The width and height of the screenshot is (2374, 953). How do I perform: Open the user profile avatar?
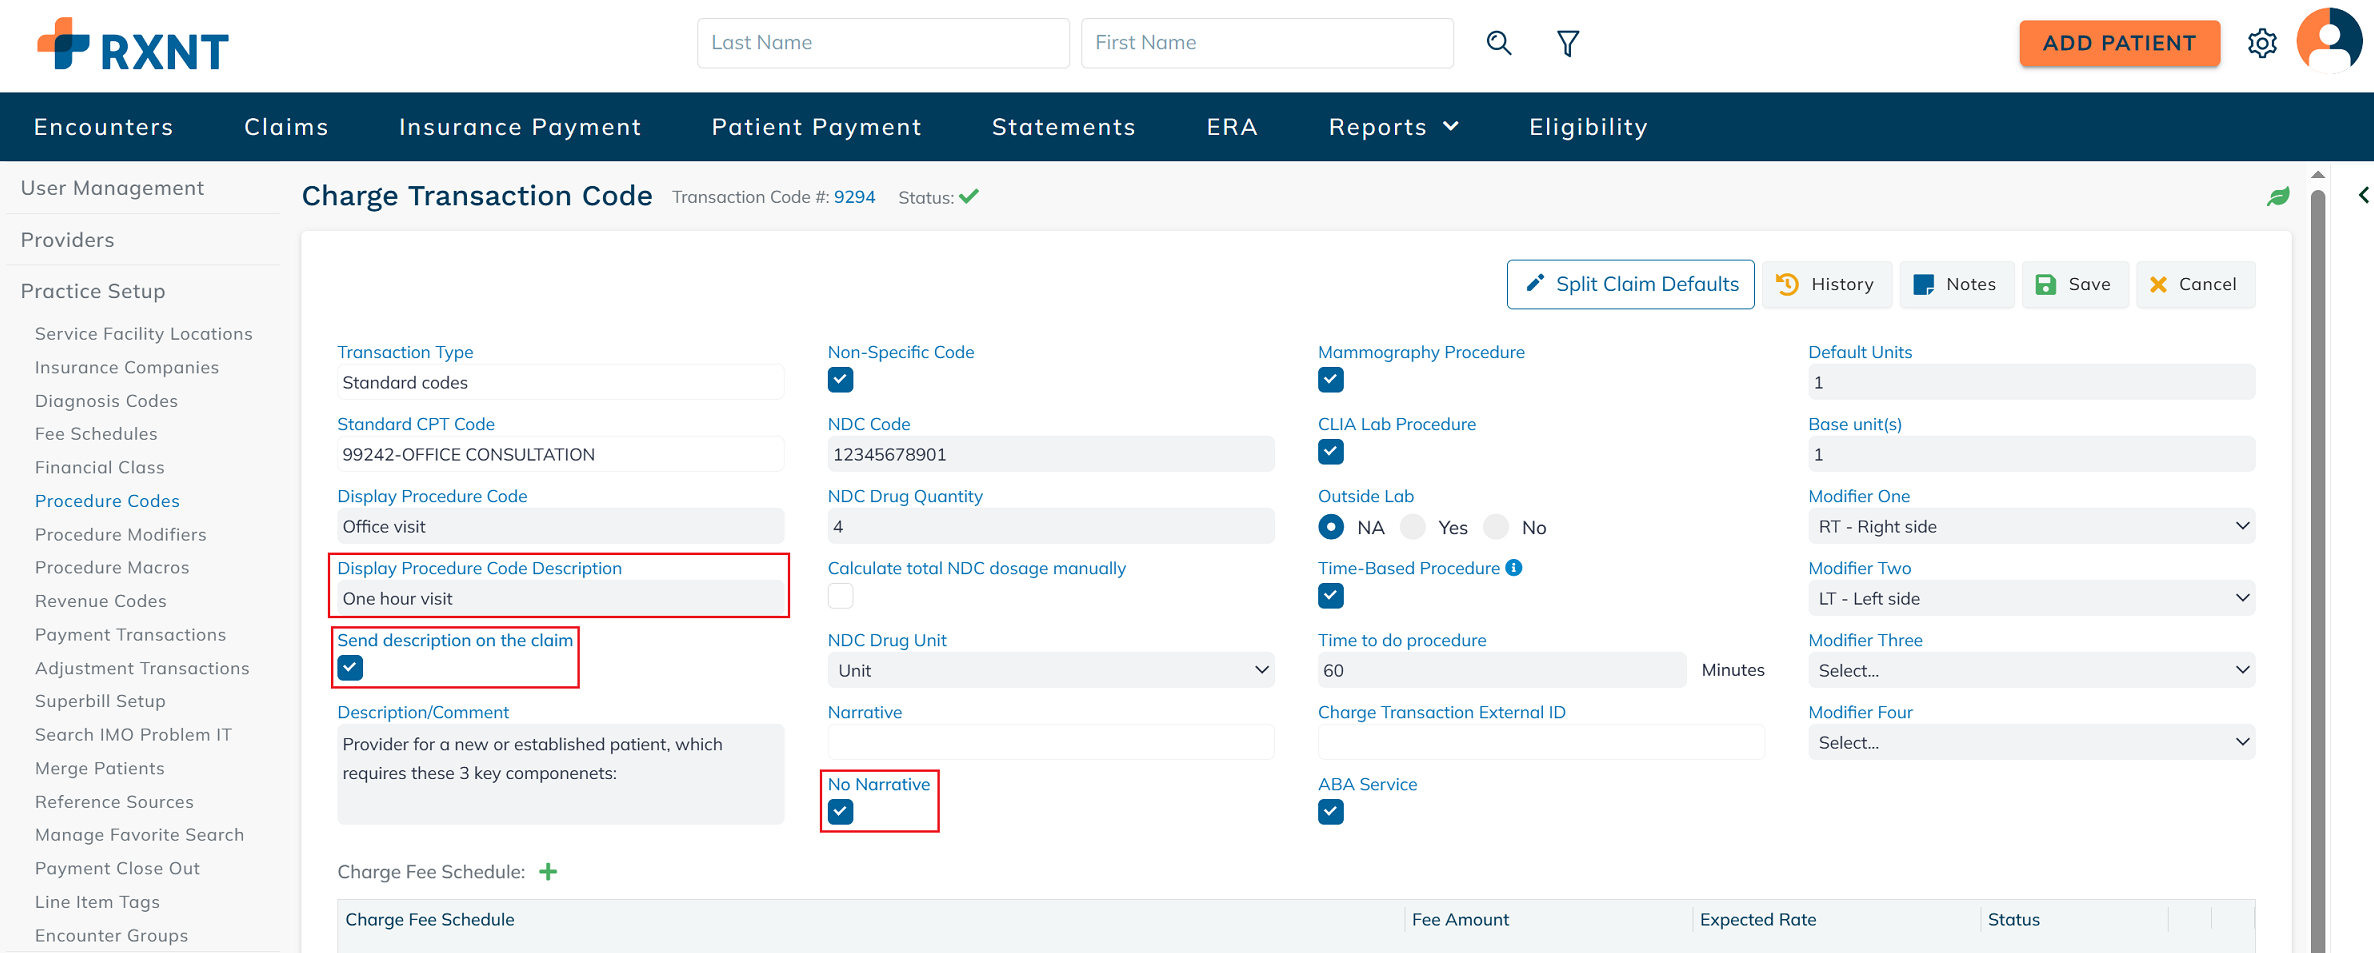2328,42
